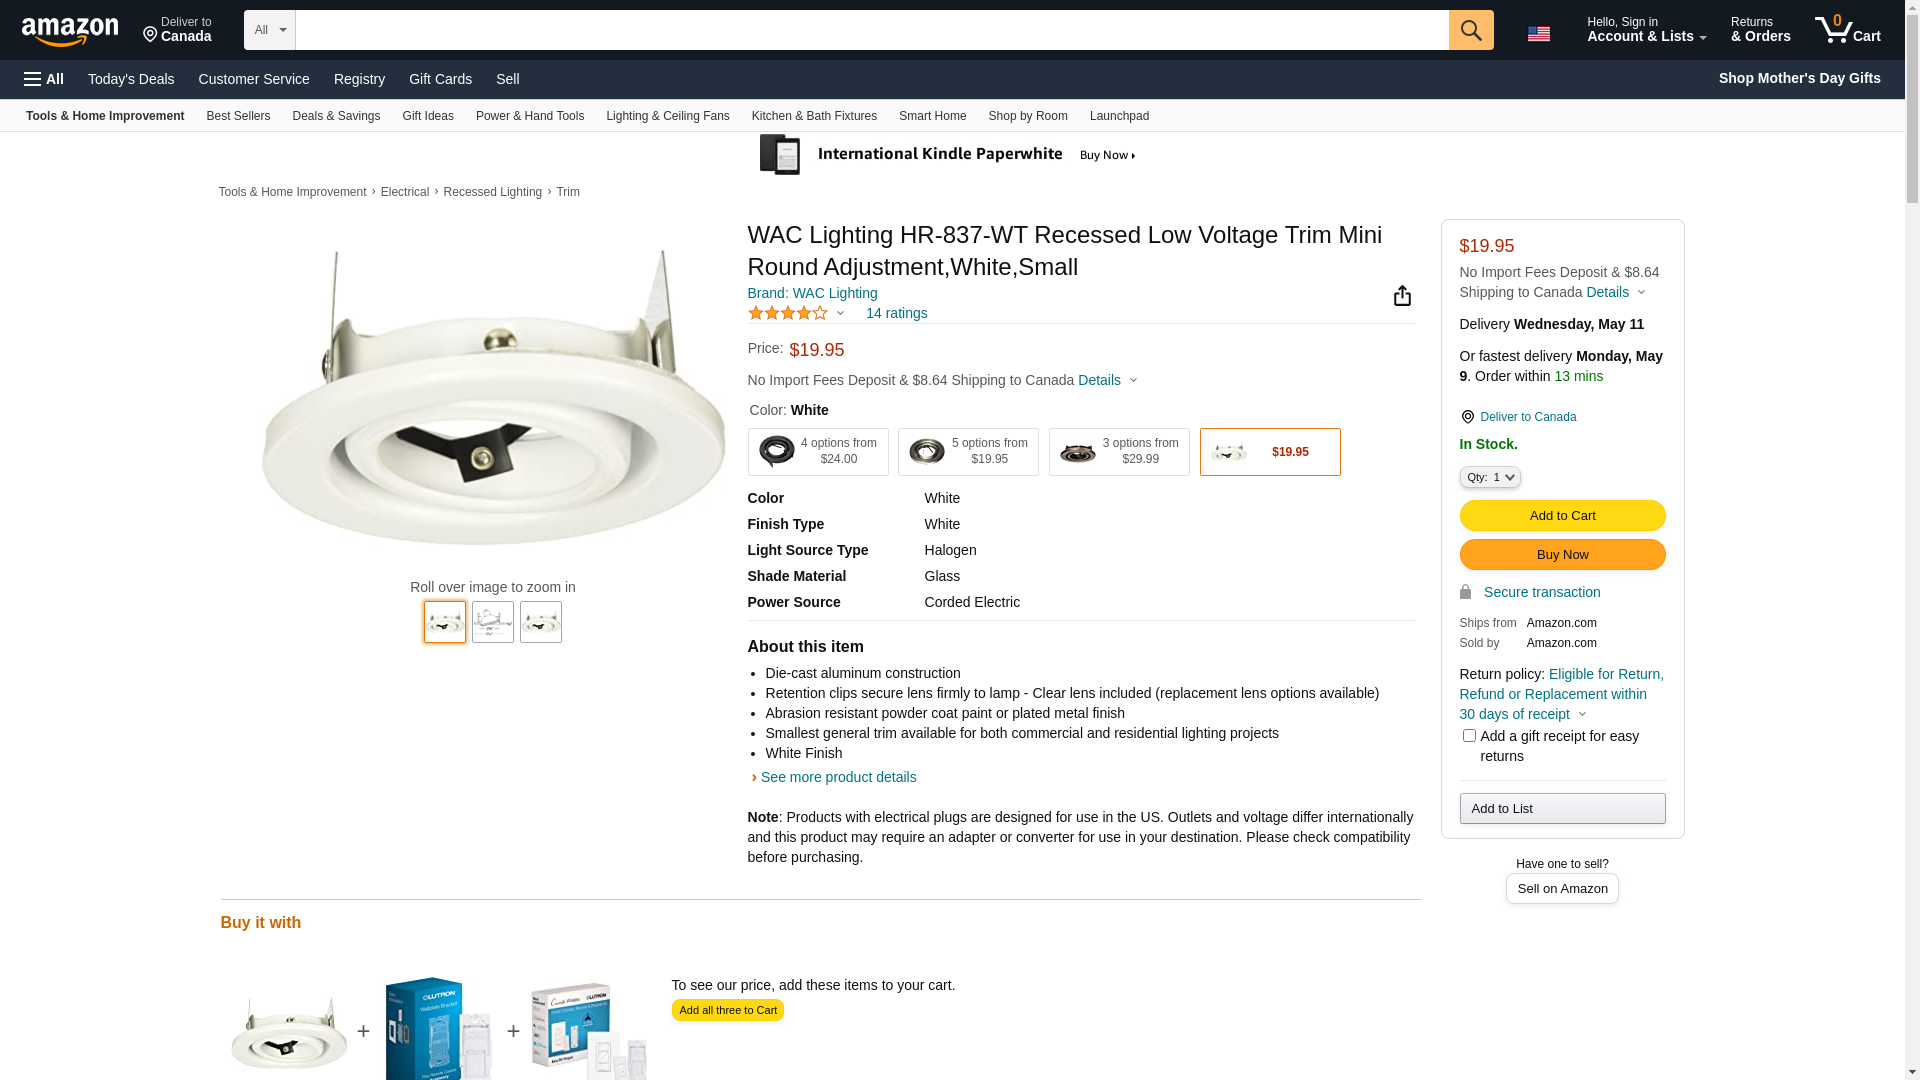Choose the US flag language selector
The height and width of the screenshot is (1080, 1920).
coord(1538,34)
